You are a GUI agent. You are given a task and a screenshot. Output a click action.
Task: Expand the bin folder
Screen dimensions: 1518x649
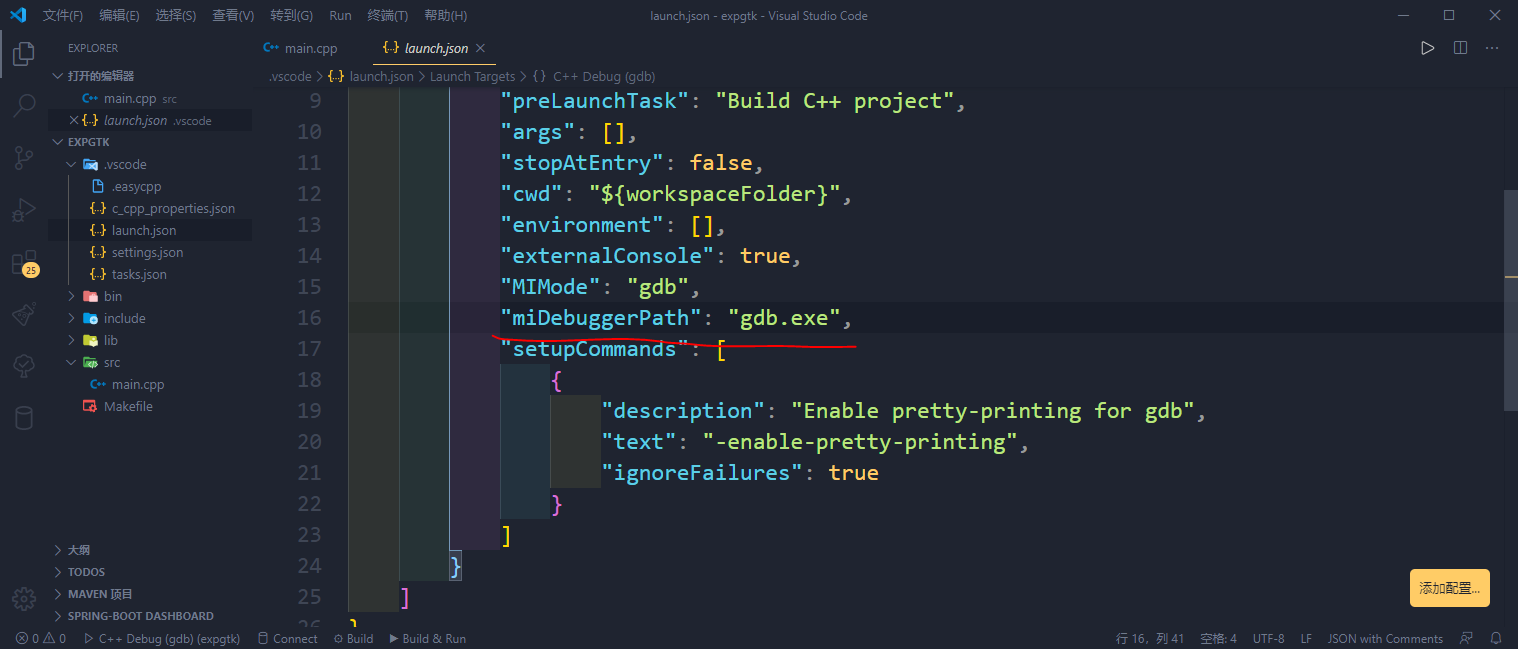coord(113,296)
